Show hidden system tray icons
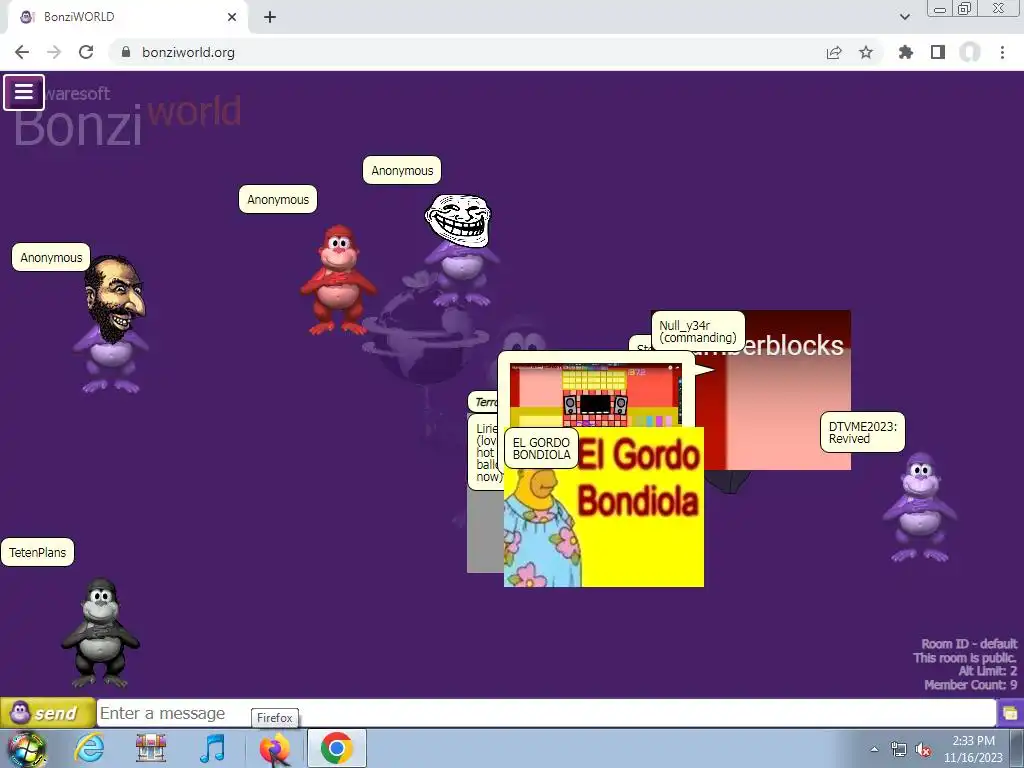The height and width of the screenshot is (768, 1024). [x=874, y=749]
